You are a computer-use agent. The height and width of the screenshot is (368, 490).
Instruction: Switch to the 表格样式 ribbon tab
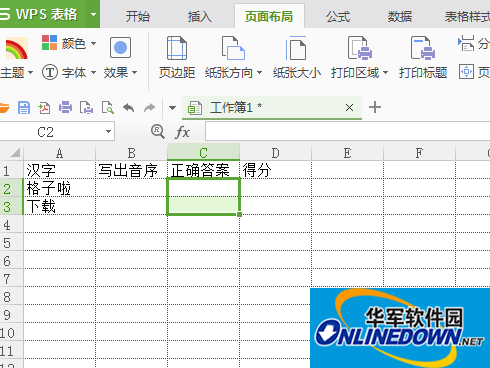point(467,16)
